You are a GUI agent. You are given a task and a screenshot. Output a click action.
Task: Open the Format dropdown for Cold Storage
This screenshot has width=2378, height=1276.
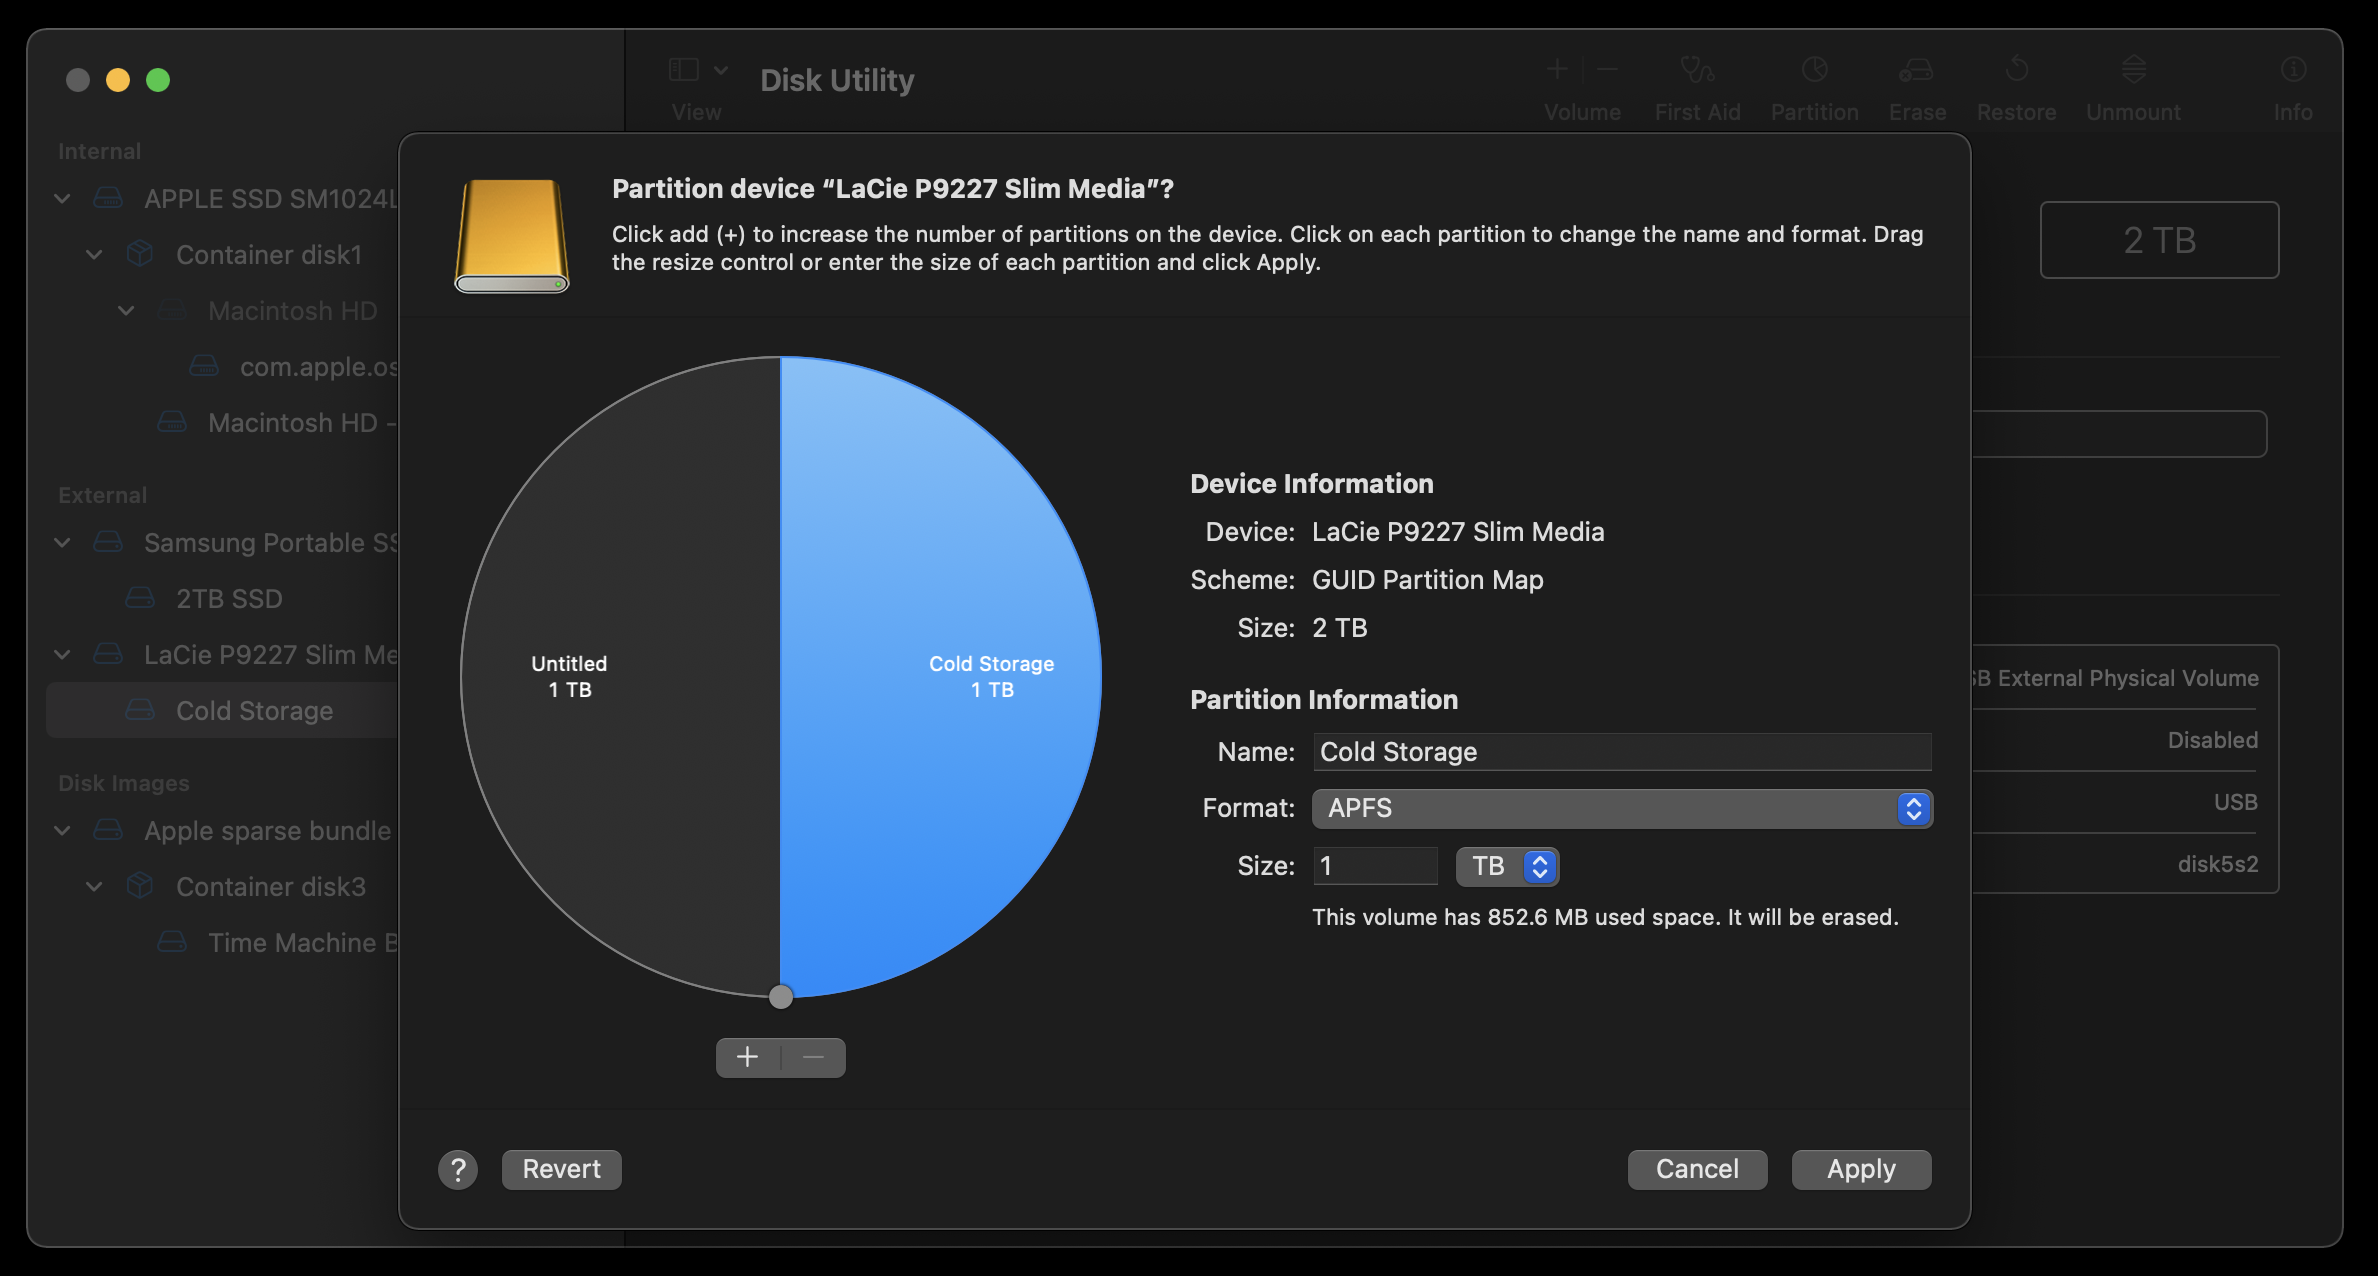(x=1618, y=807)
